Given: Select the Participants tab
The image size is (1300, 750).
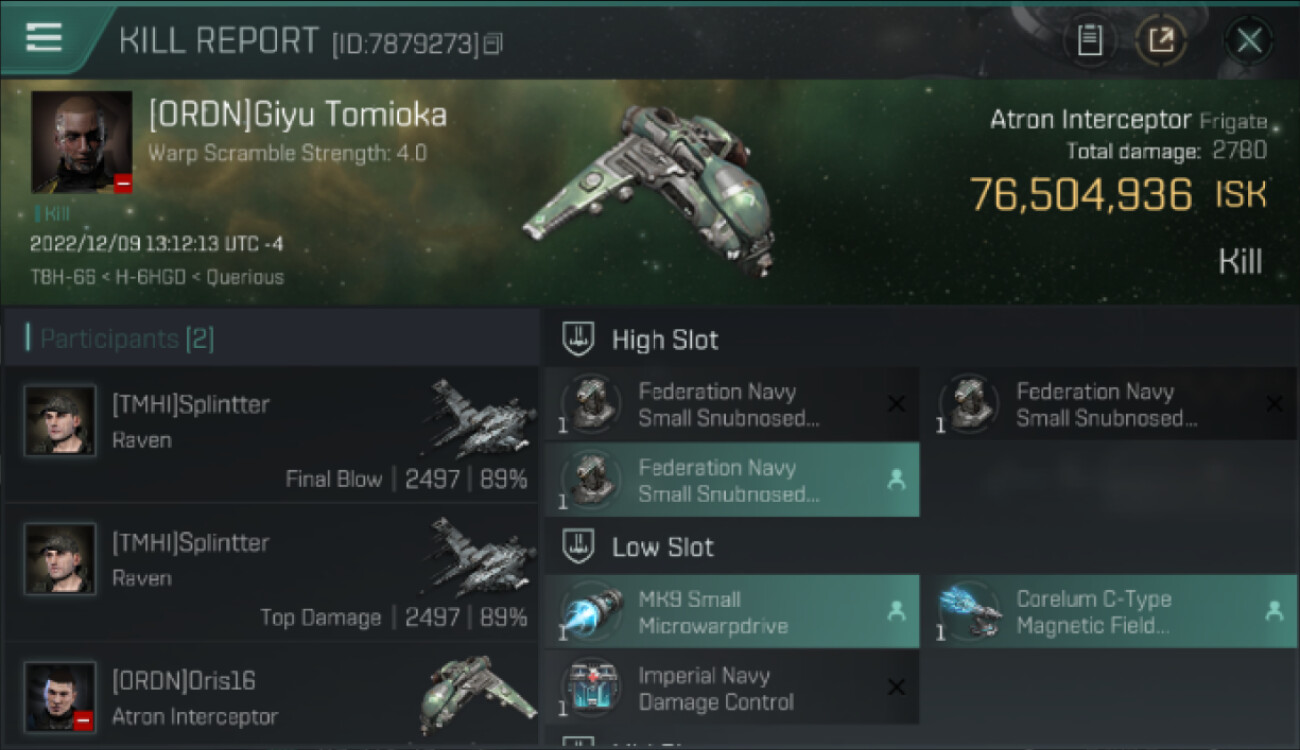Looking at the screenshot, I should coord(126,339).
